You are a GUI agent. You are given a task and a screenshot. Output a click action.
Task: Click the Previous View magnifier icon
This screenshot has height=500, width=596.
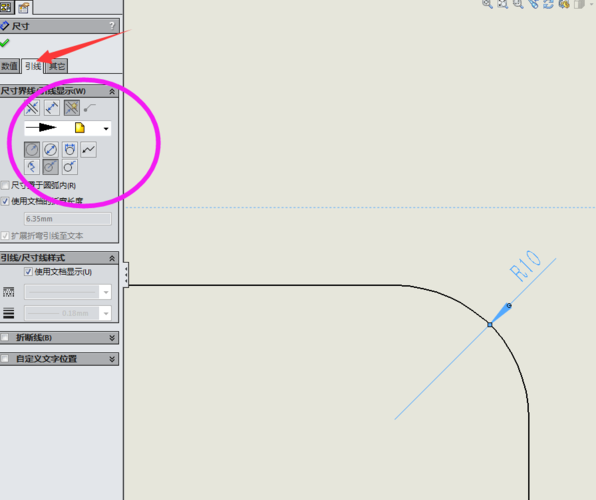(518, 4)
